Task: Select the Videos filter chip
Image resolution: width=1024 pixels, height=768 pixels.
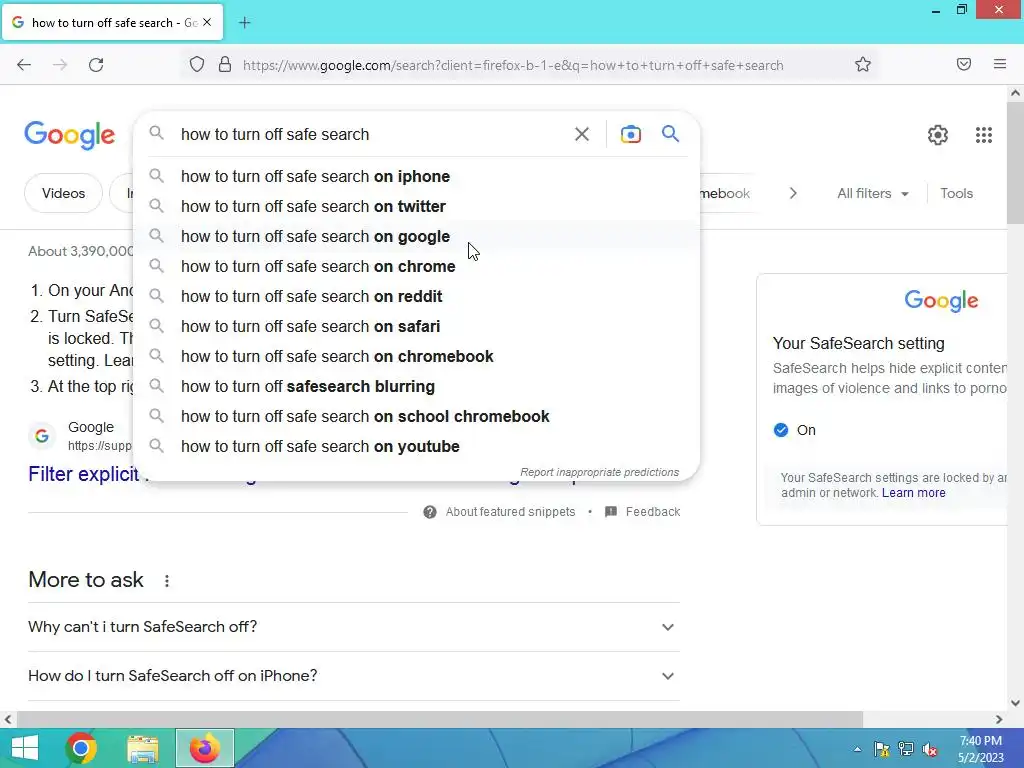Action: point(63,193)
